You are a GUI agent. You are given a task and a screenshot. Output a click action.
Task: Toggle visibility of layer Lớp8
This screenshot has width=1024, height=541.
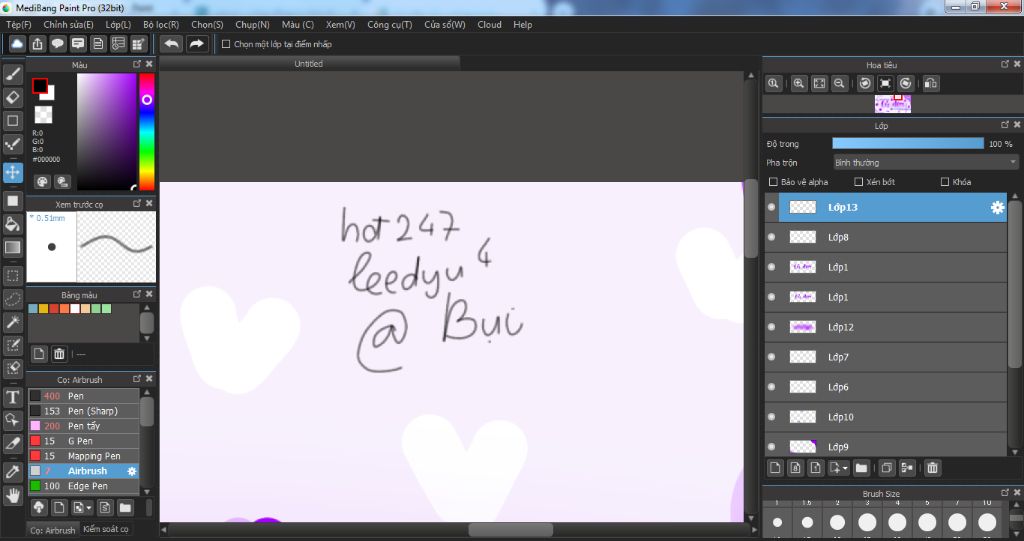coord(771,237)
